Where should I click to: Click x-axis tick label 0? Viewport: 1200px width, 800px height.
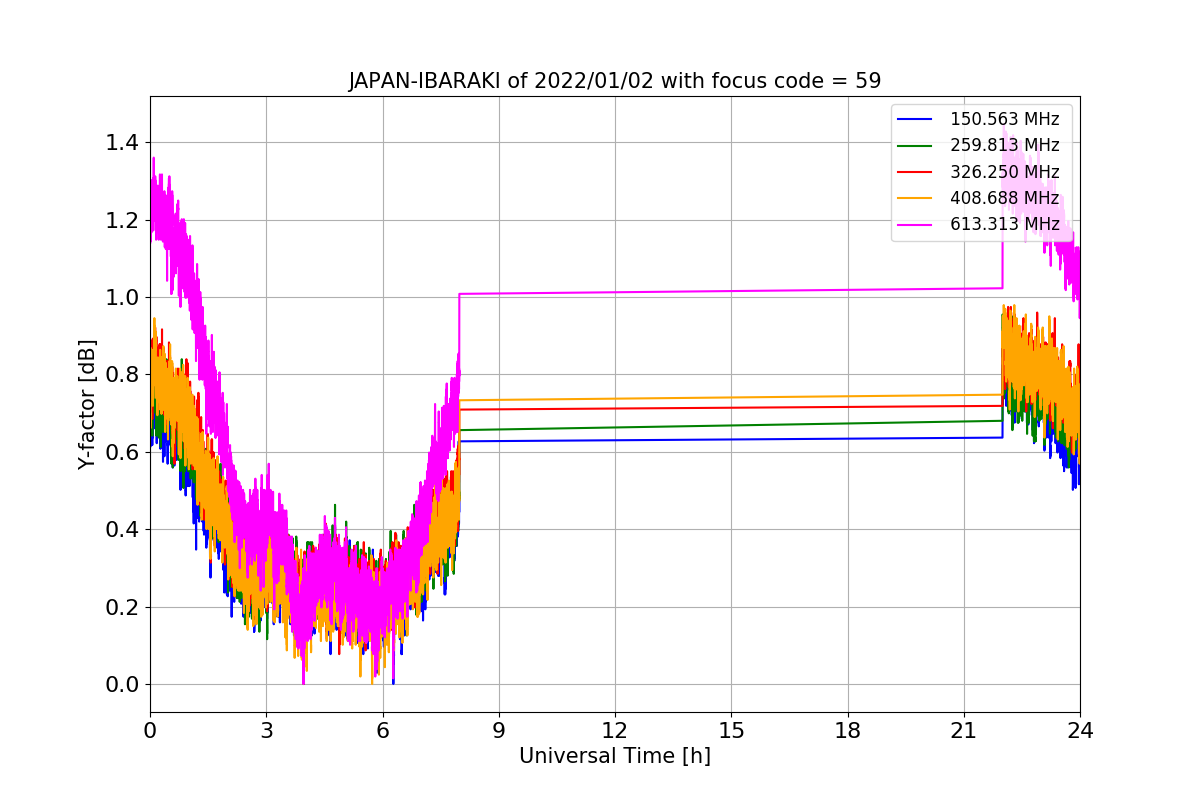click(150, 730)
